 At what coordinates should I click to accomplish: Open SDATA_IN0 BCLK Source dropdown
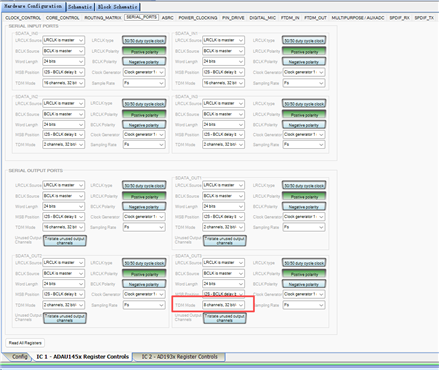(x=63, y=51)
